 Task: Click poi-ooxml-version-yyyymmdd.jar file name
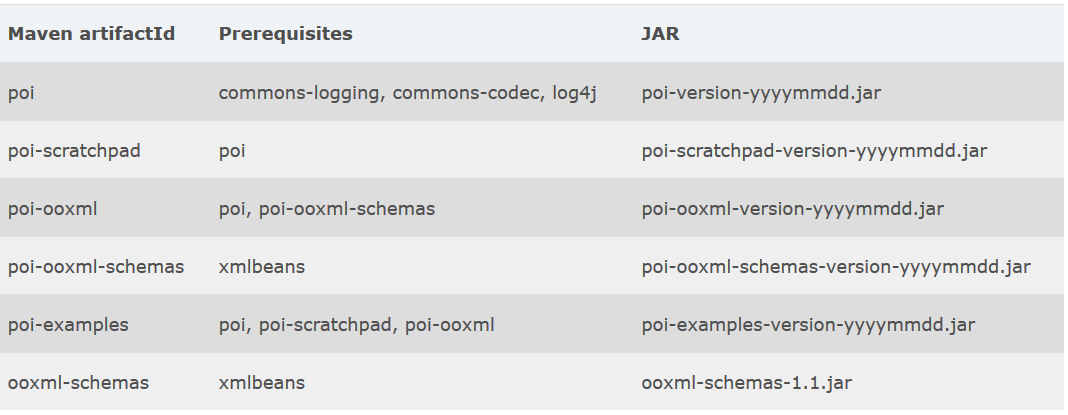point(793,209)
